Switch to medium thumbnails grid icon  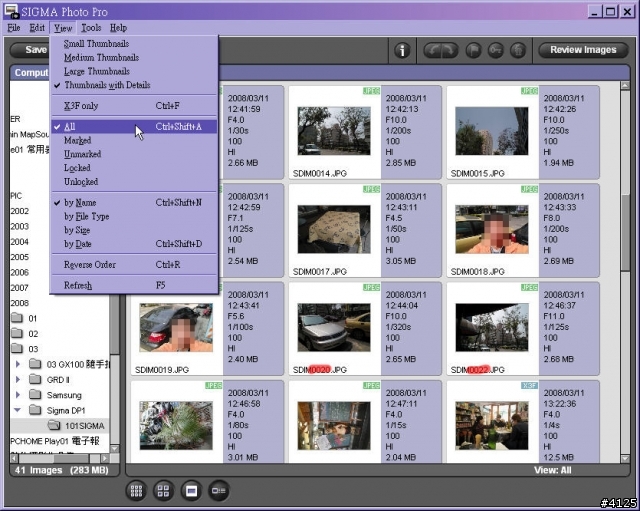[x=164, y=491]
